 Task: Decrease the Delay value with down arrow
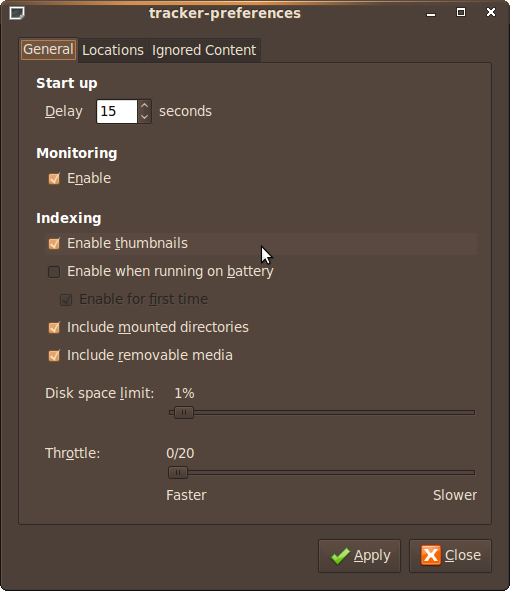point(144,117)
